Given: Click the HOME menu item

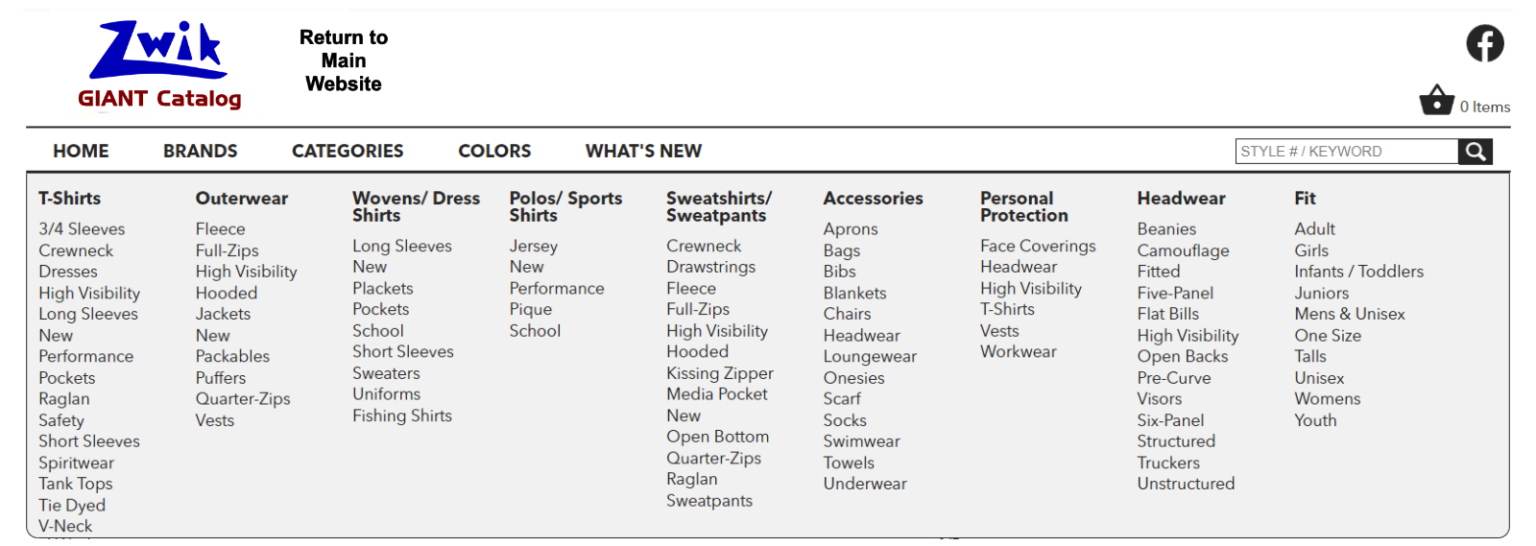Looking at the screenshot, I should click(81, 151).
